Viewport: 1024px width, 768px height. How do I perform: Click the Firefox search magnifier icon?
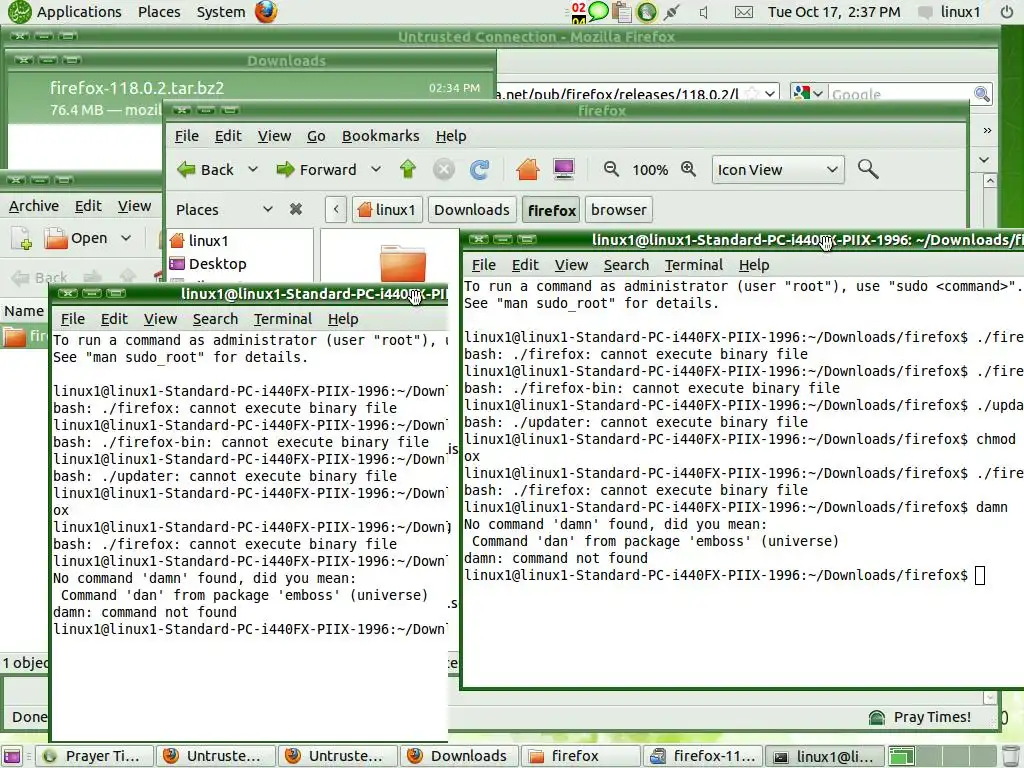982,94
